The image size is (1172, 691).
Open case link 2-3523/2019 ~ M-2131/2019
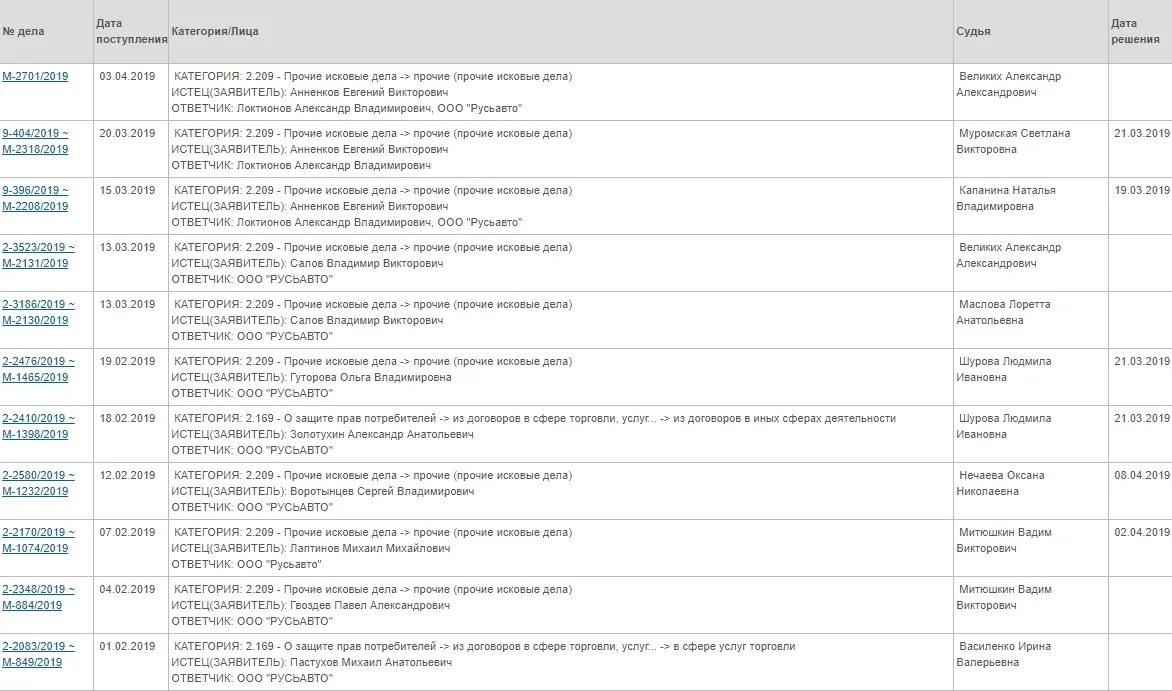38,255
